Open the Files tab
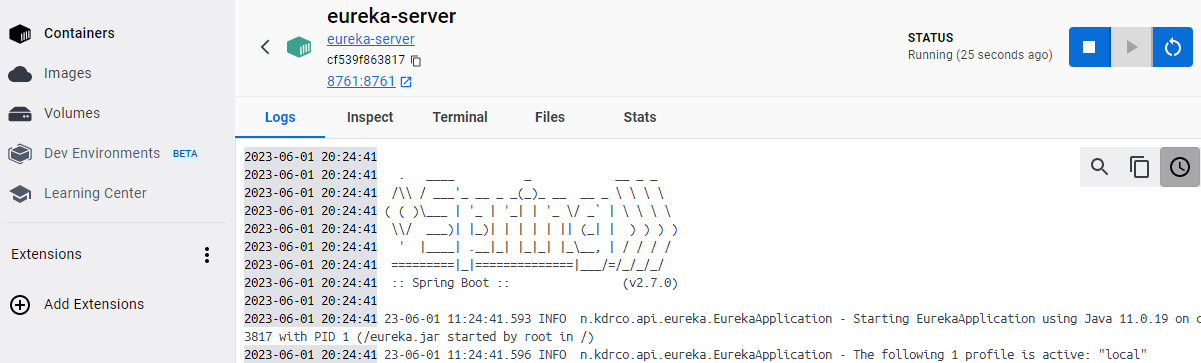The image size is (1201, 363). 550,117
